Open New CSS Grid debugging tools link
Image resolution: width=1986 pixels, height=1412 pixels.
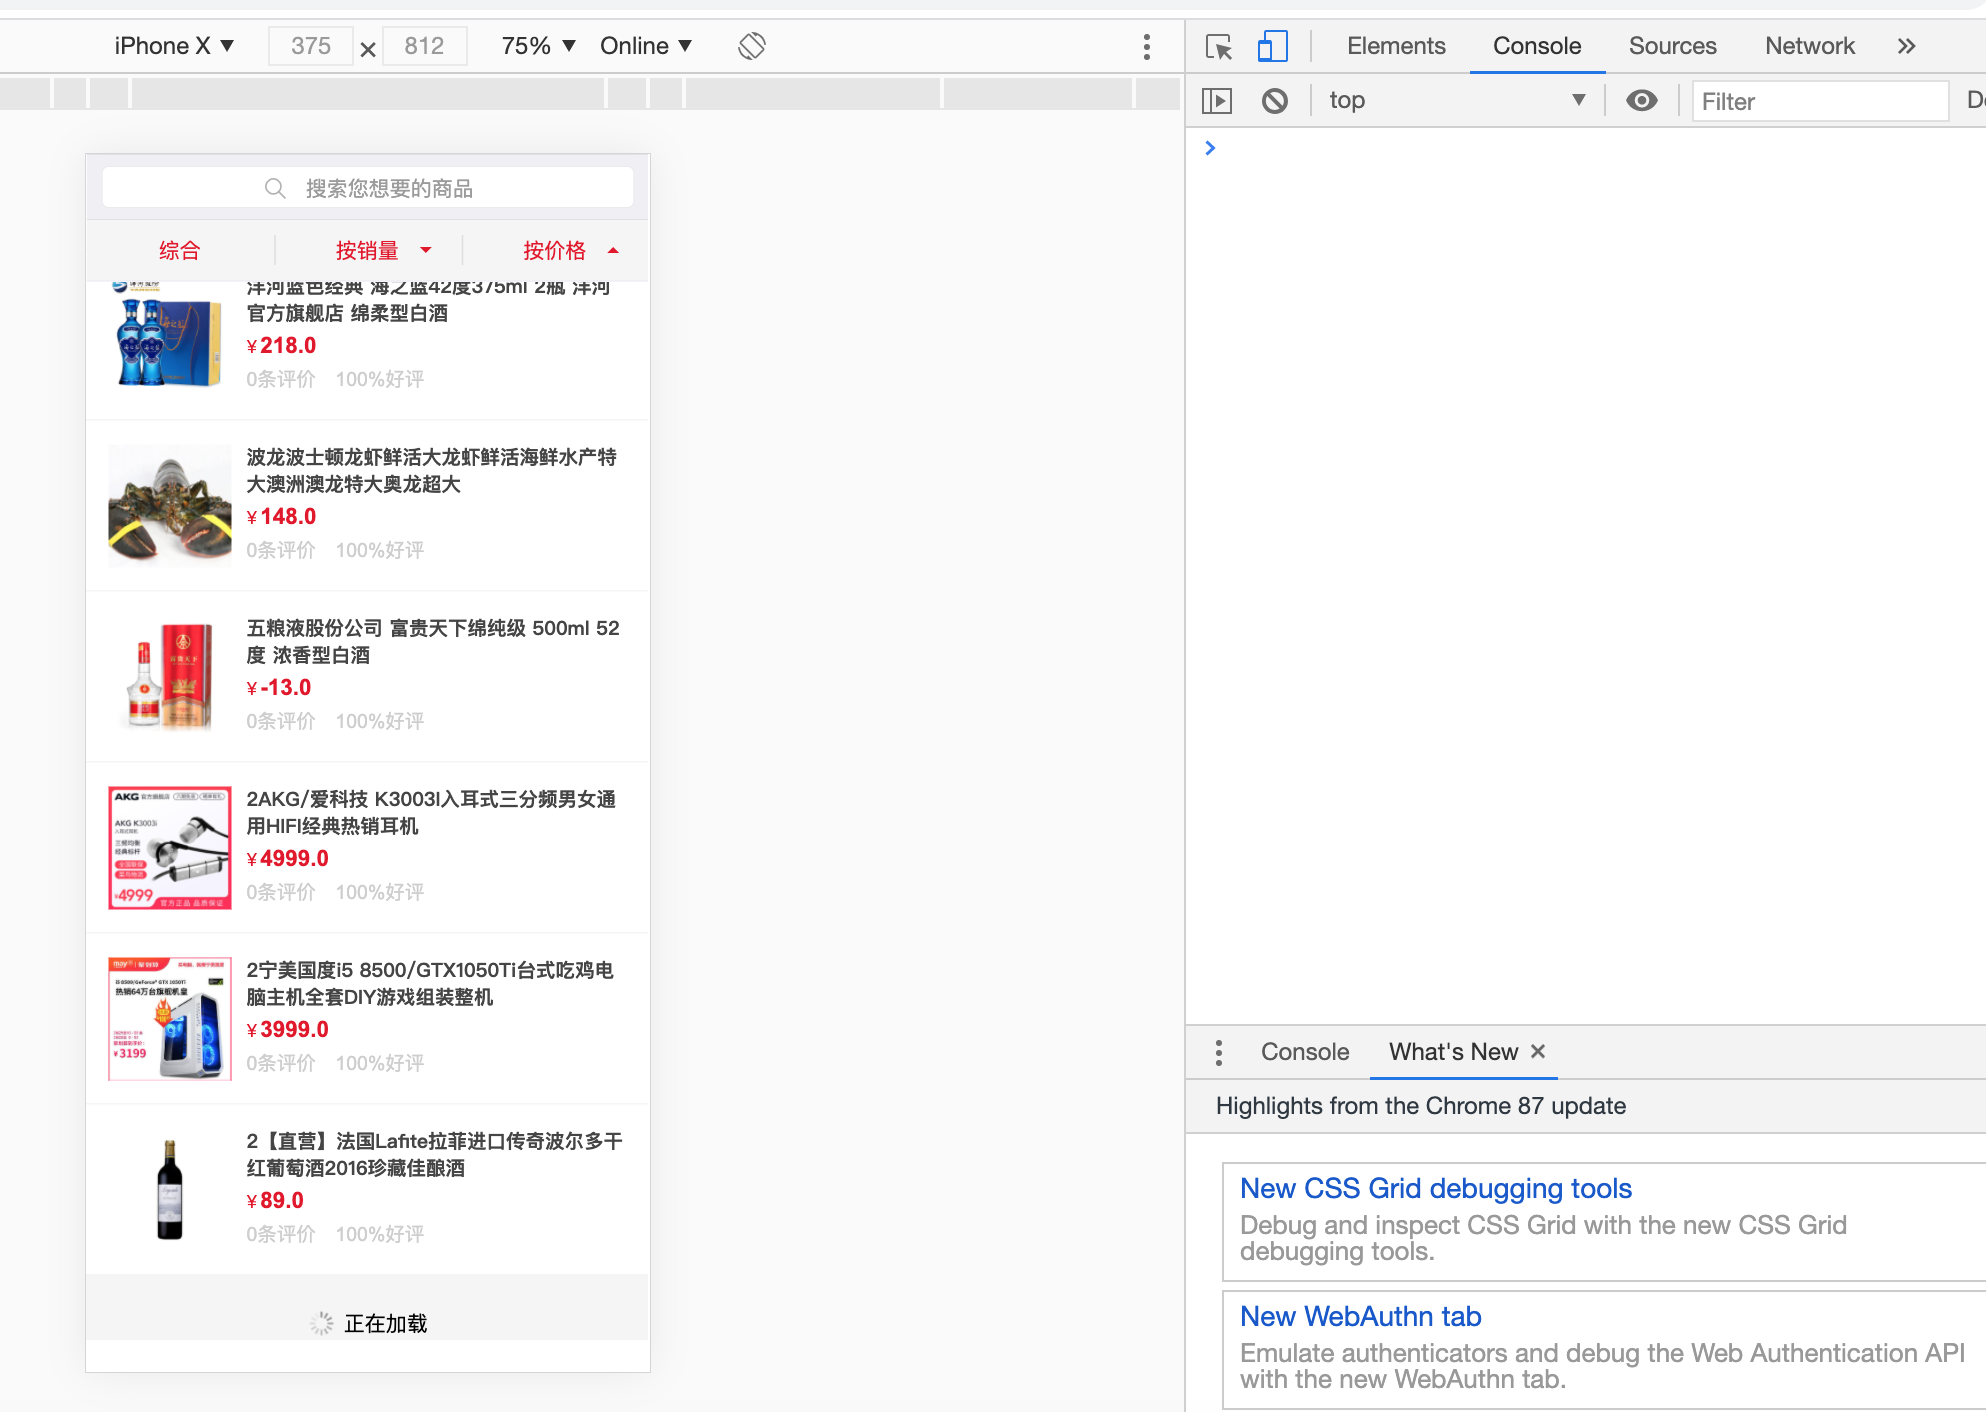(1436, 1188)
